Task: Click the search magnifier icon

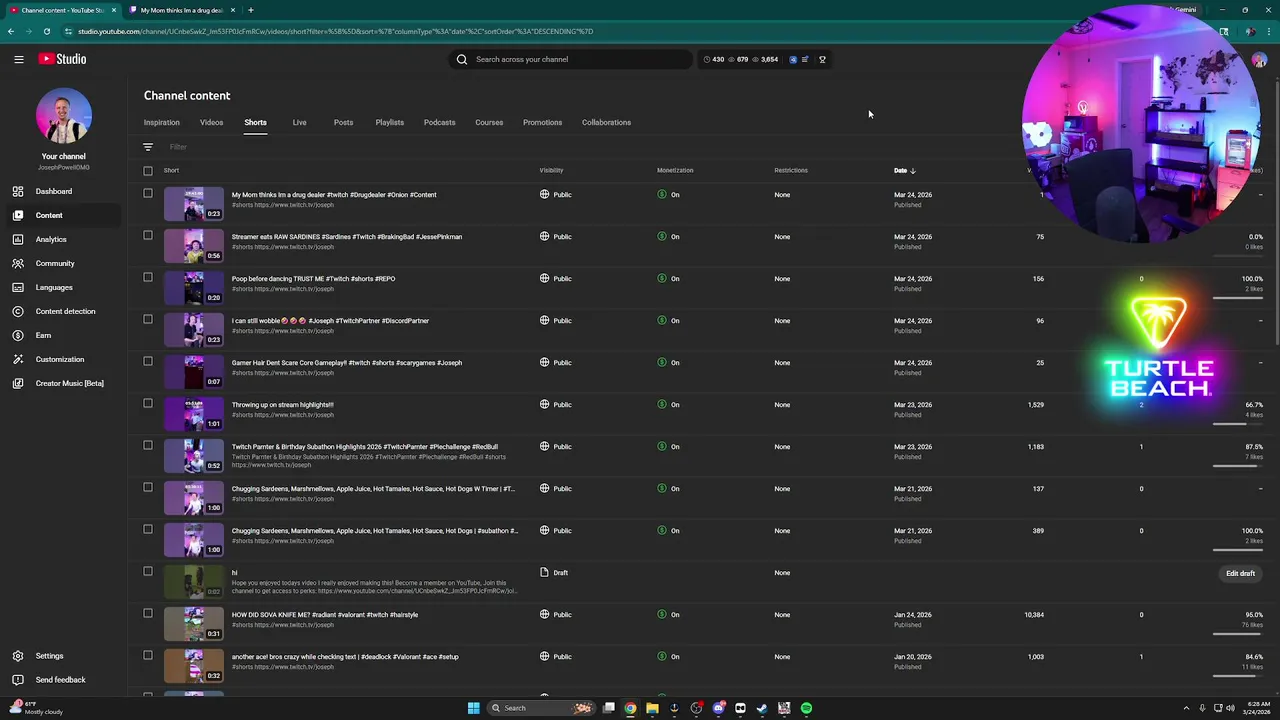Action: 462,59
